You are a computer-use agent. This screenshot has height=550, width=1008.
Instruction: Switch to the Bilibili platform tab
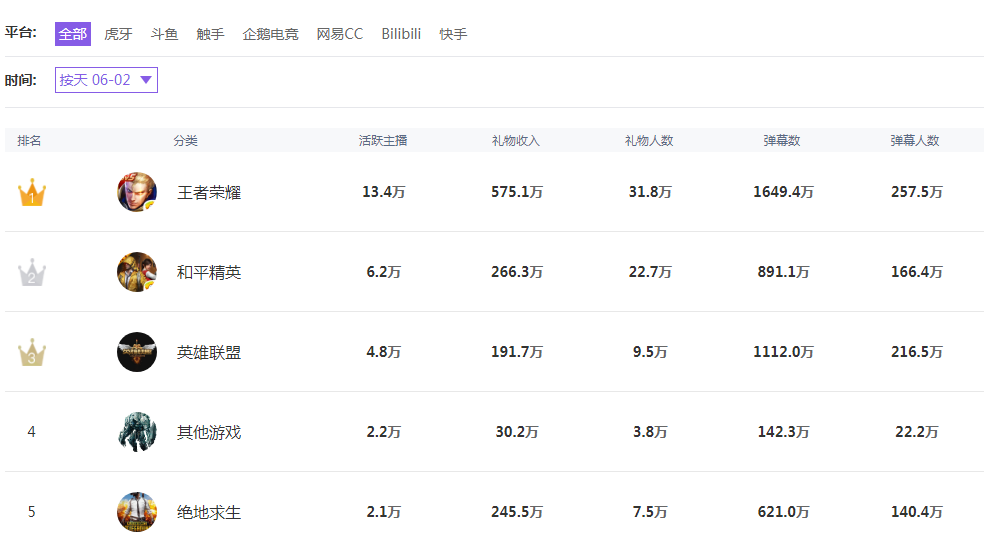point(401,34)
